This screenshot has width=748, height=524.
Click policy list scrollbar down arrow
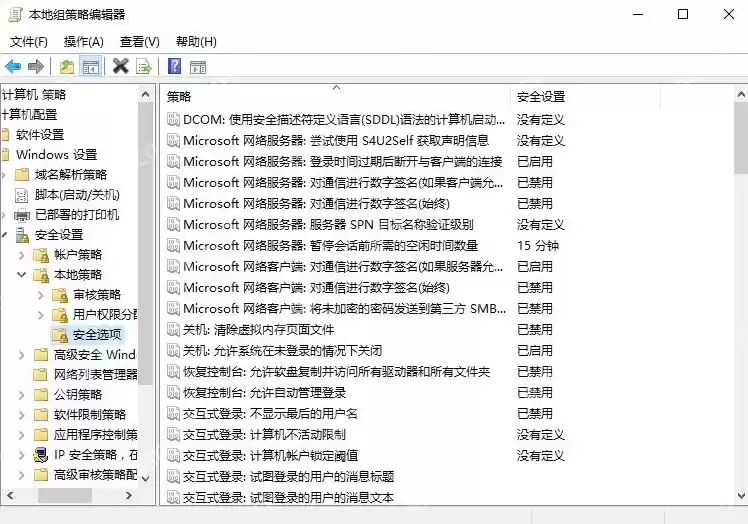741,496
